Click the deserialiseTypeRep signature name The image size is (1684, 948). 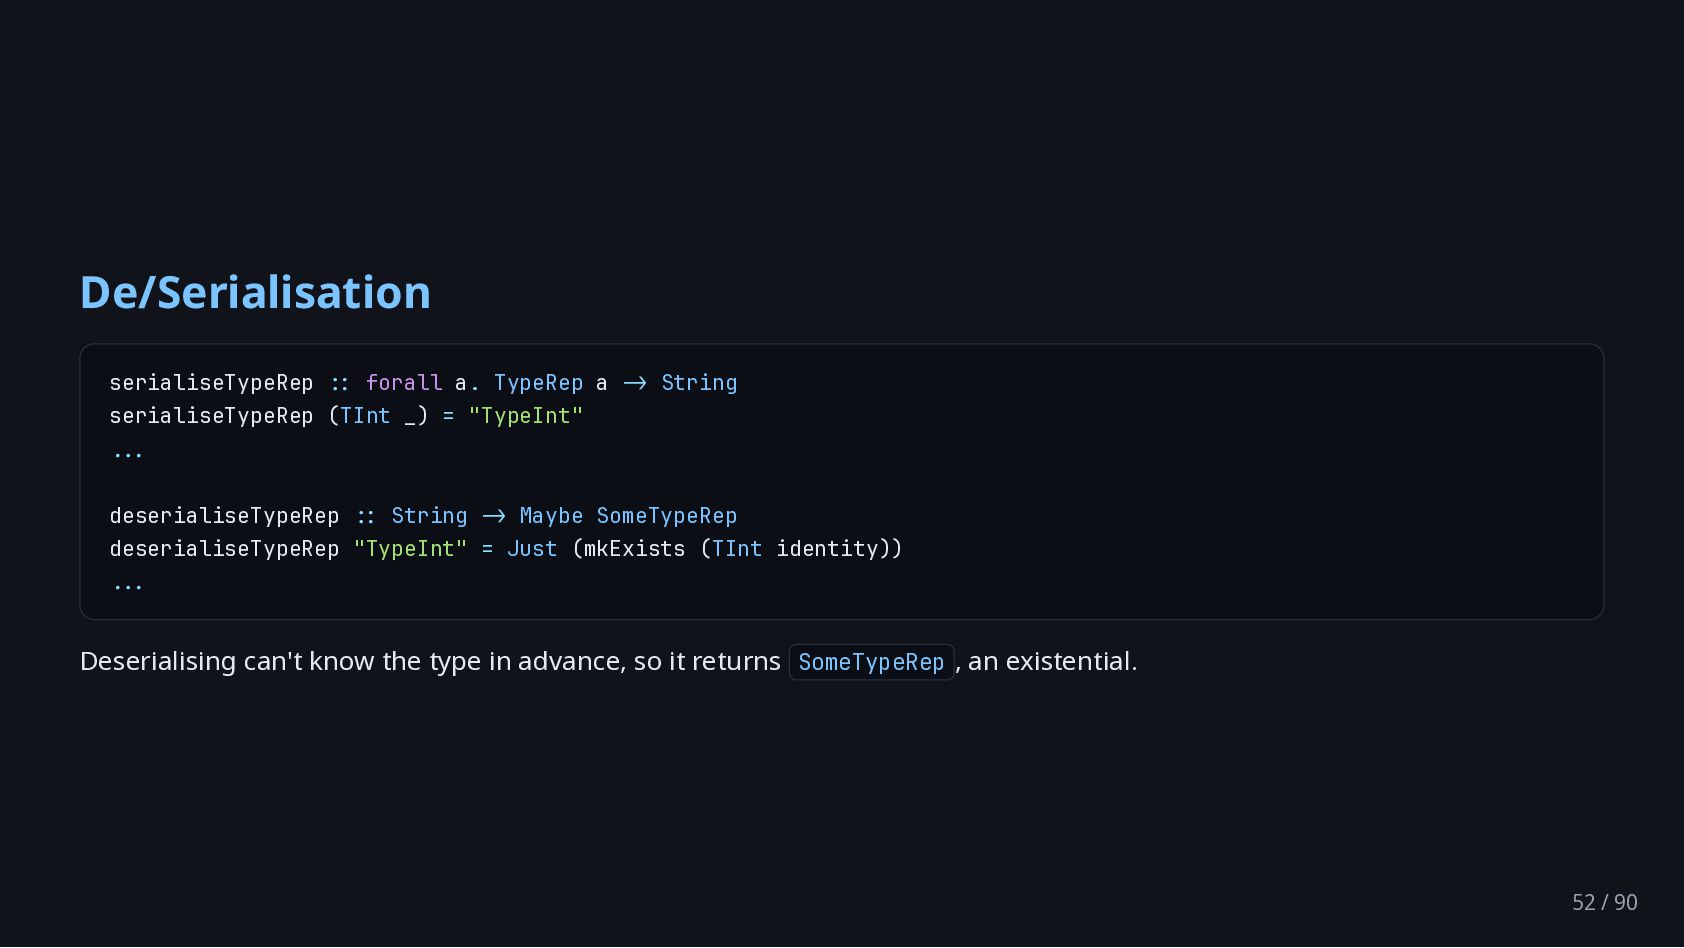click(x=224, y=516)
